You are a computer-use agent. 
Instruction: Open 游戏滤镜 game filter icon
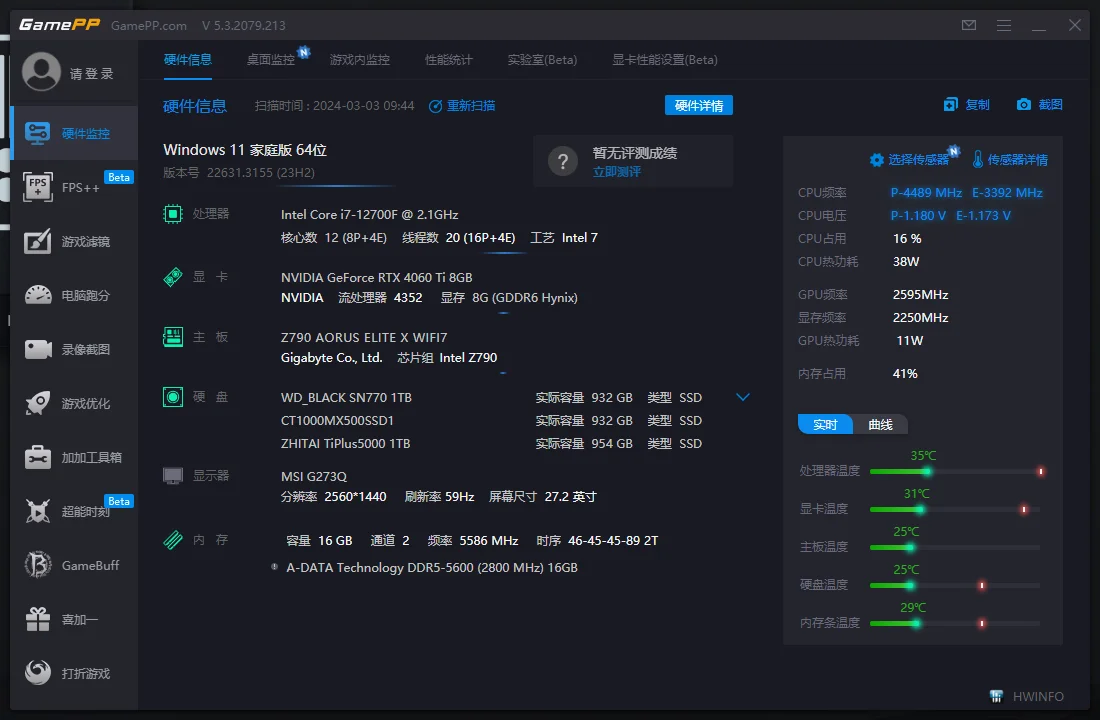(38, 241)
